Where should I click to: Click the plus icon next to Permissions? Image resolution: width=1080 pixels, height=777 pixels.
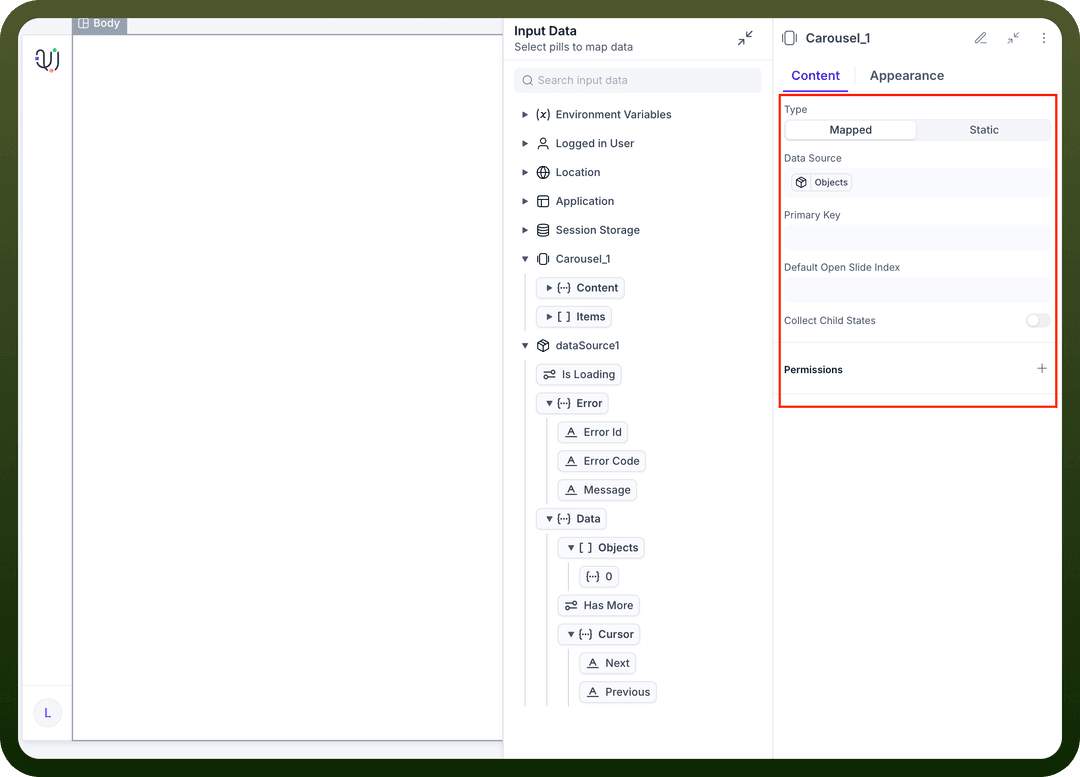[x=1041, y=369]
